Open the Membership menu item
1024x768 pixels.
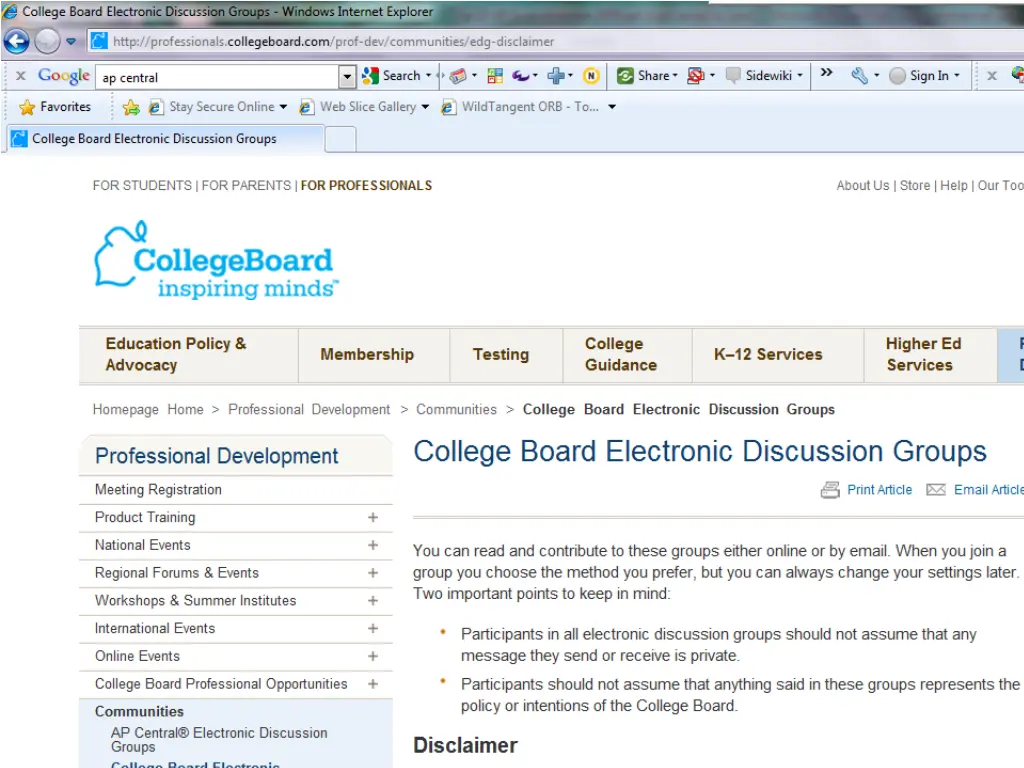pyautogui.click(x=374, y=355)
